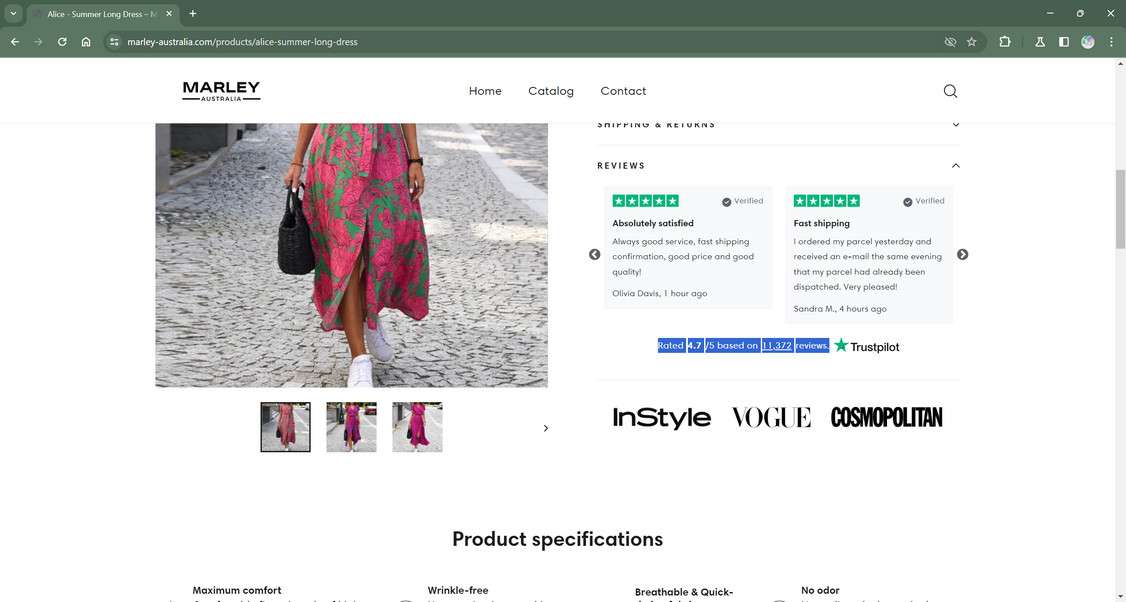Show the next customer review
The width and height of the screenshot is (1126, 602).
coord(962,254)
